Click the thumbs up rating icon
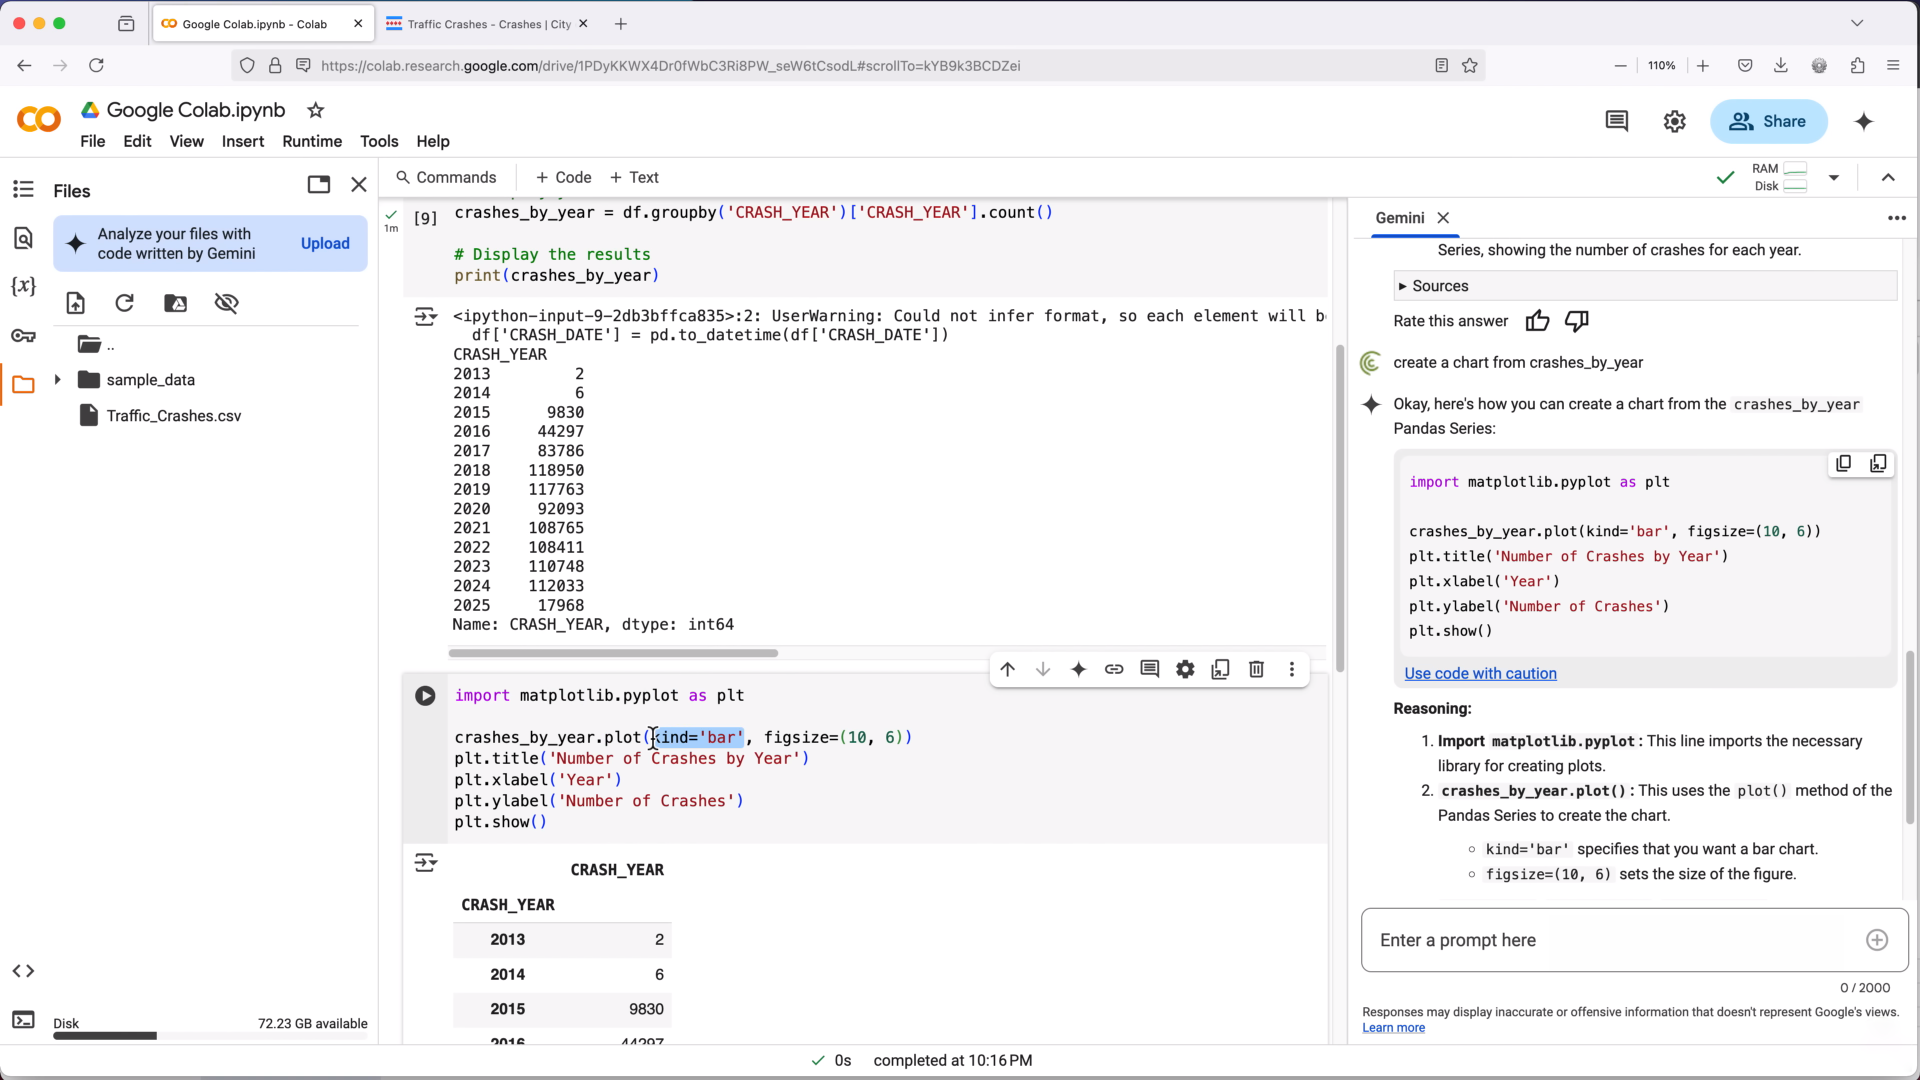1920x1080 pixels. click(x=1537, y=321)
